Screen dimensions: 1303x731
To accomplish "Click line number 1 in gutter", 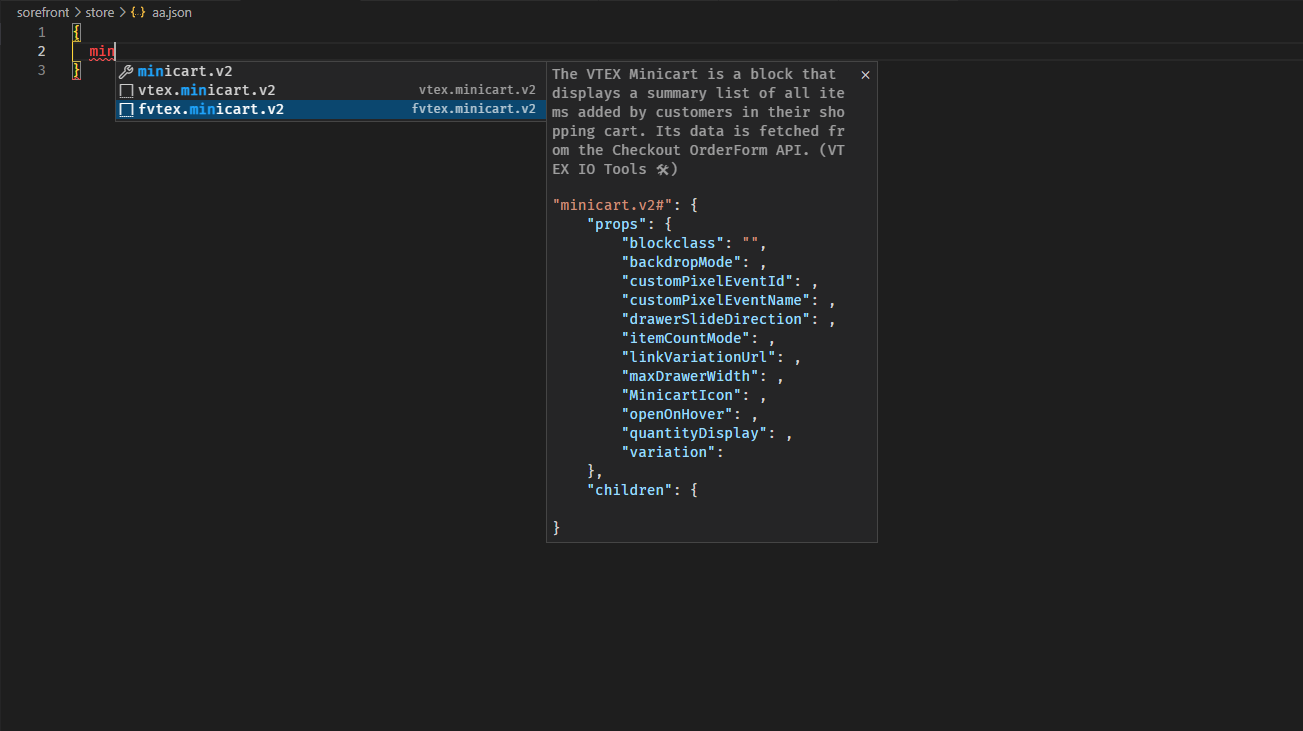I will click(x=41, y=32).
